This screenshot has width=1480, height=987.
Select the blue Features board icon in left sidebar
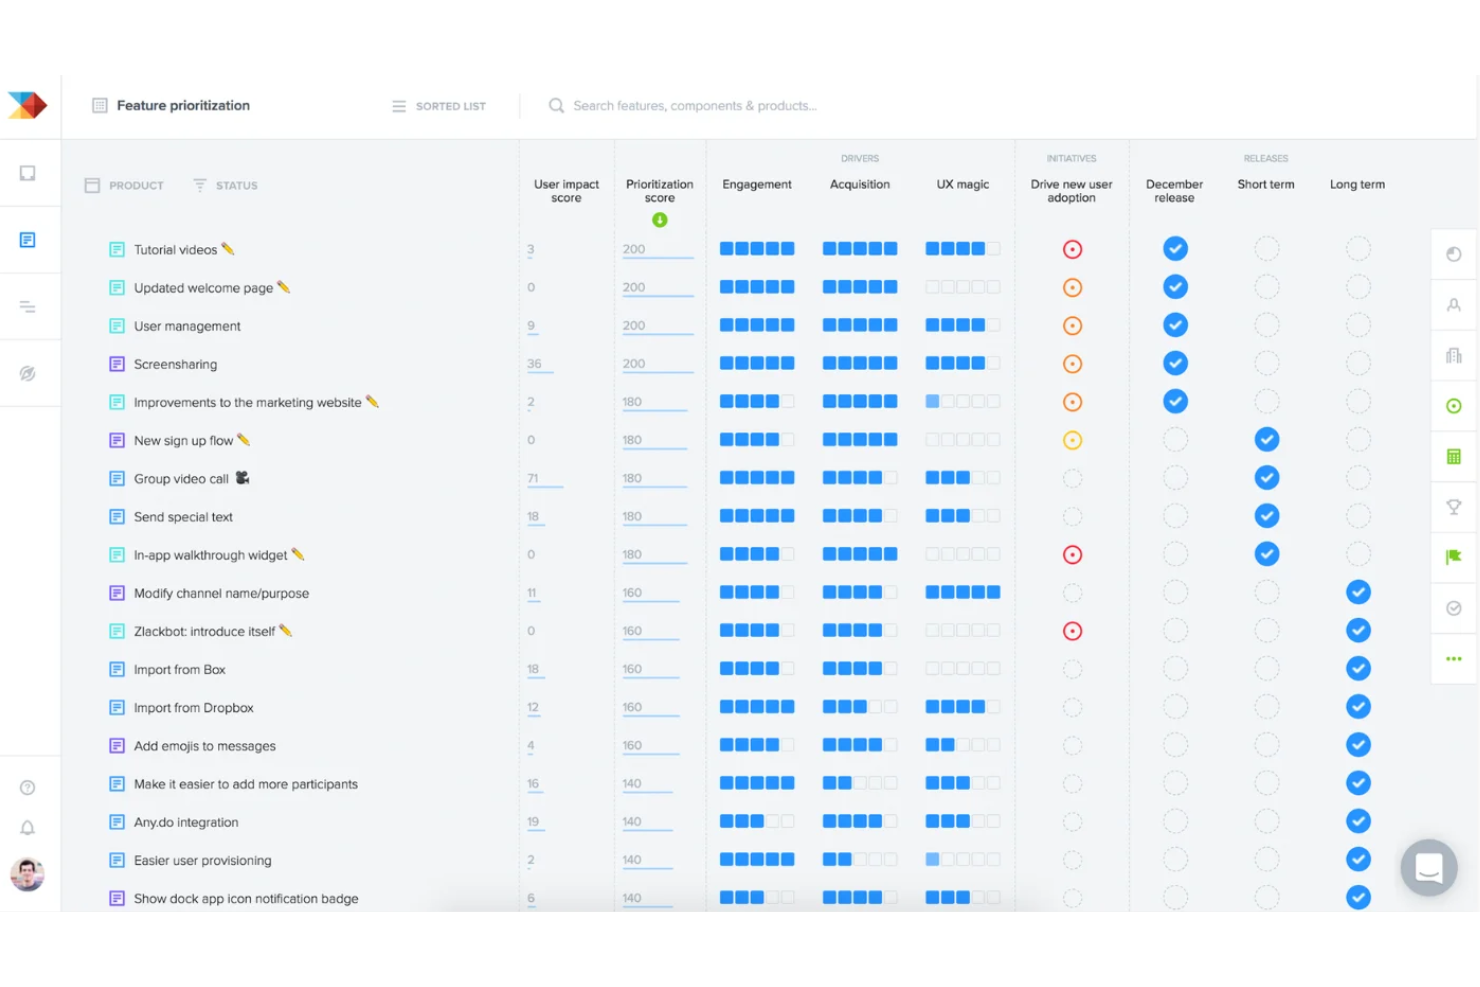28,240
